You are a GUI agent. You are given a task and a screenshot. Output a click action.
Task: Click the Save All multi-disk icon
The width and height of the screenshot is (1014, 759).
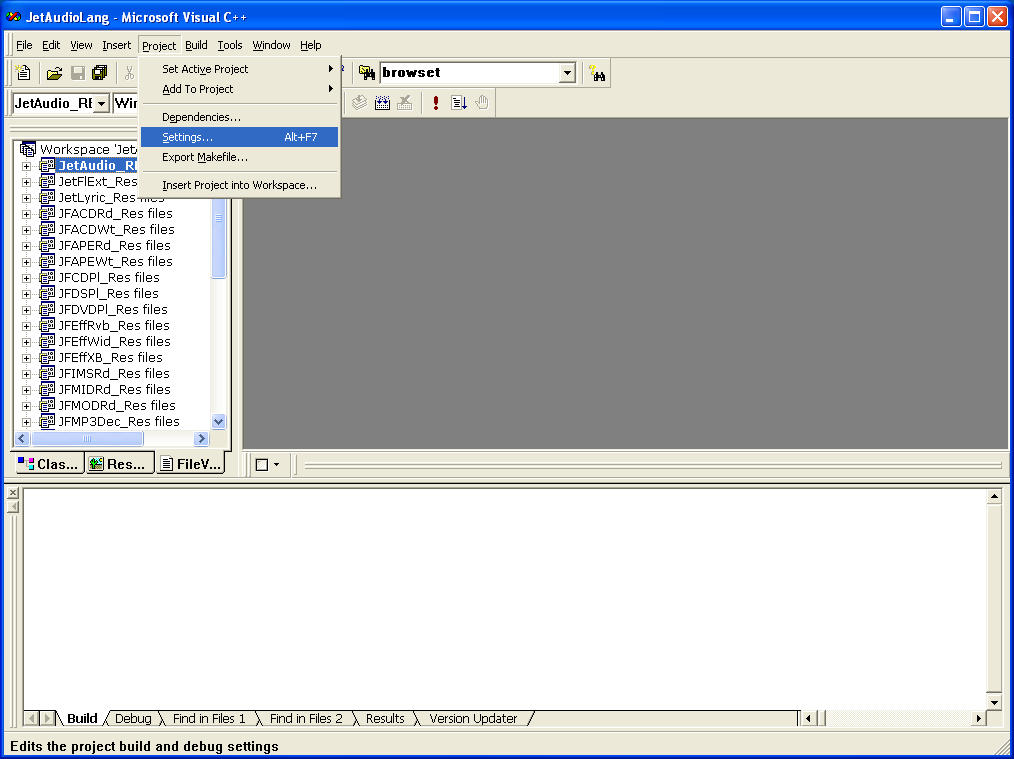pyautogui.click(x=100, y=73)
